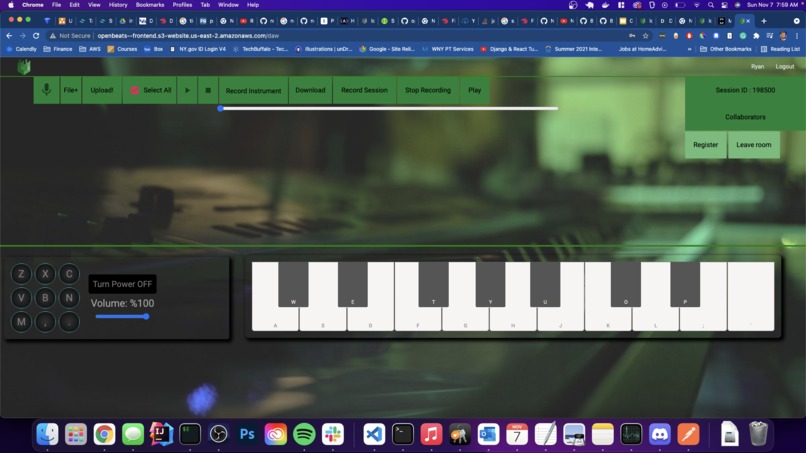Open the Bookmarks menu in menu bar

150,5
